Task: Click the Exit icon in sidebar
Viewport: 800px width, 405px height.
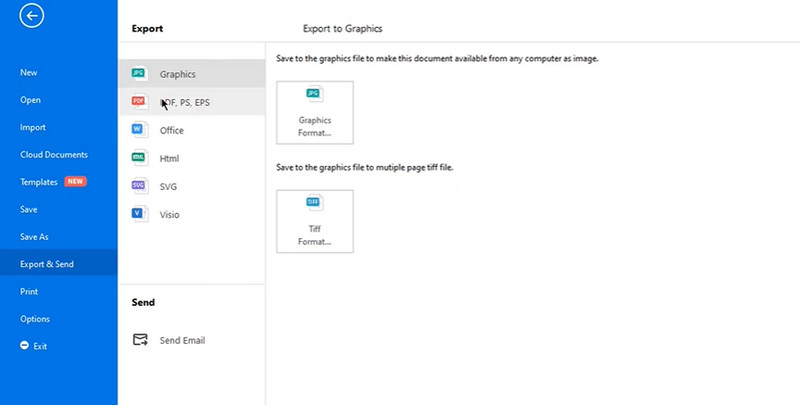Action: [25, 346]
